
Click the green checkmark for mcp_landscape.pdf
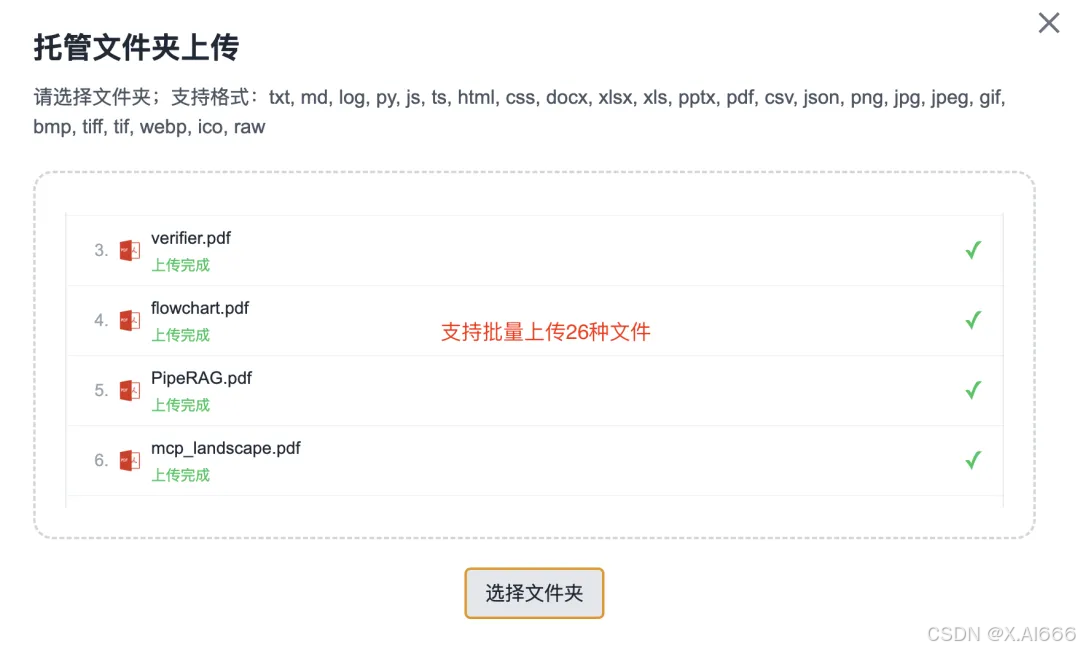pyautogui.click(x=972, y=460)
